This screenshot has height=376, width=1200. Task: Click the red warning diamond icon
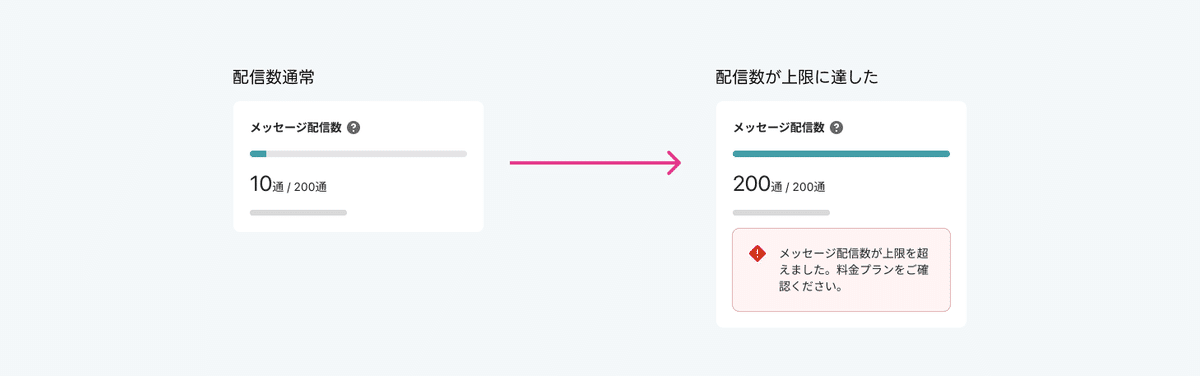click(x=757, y=254)
